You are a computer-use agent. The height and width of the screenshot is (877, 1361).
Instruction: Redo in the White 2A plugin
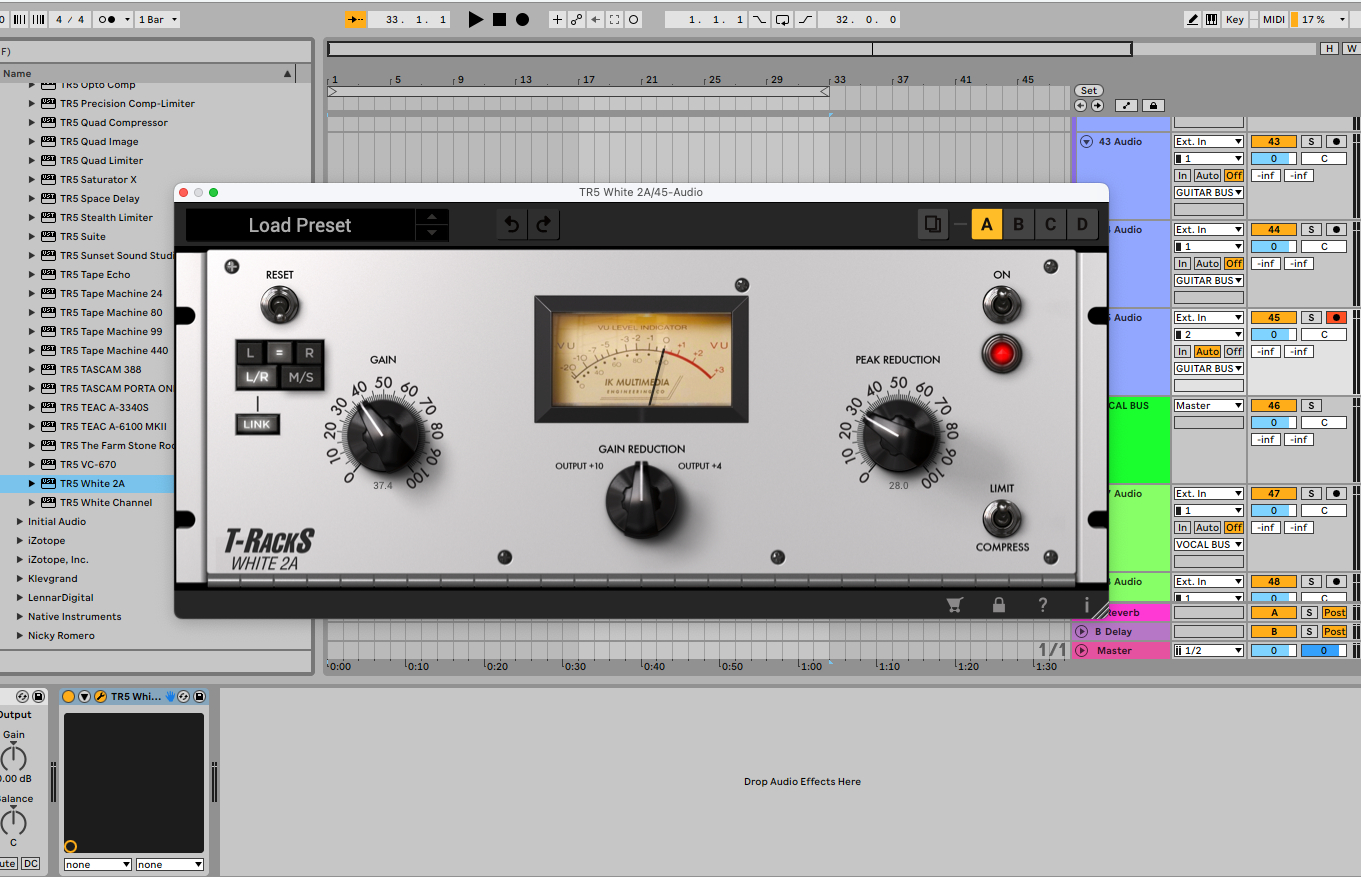pos(543,225)
